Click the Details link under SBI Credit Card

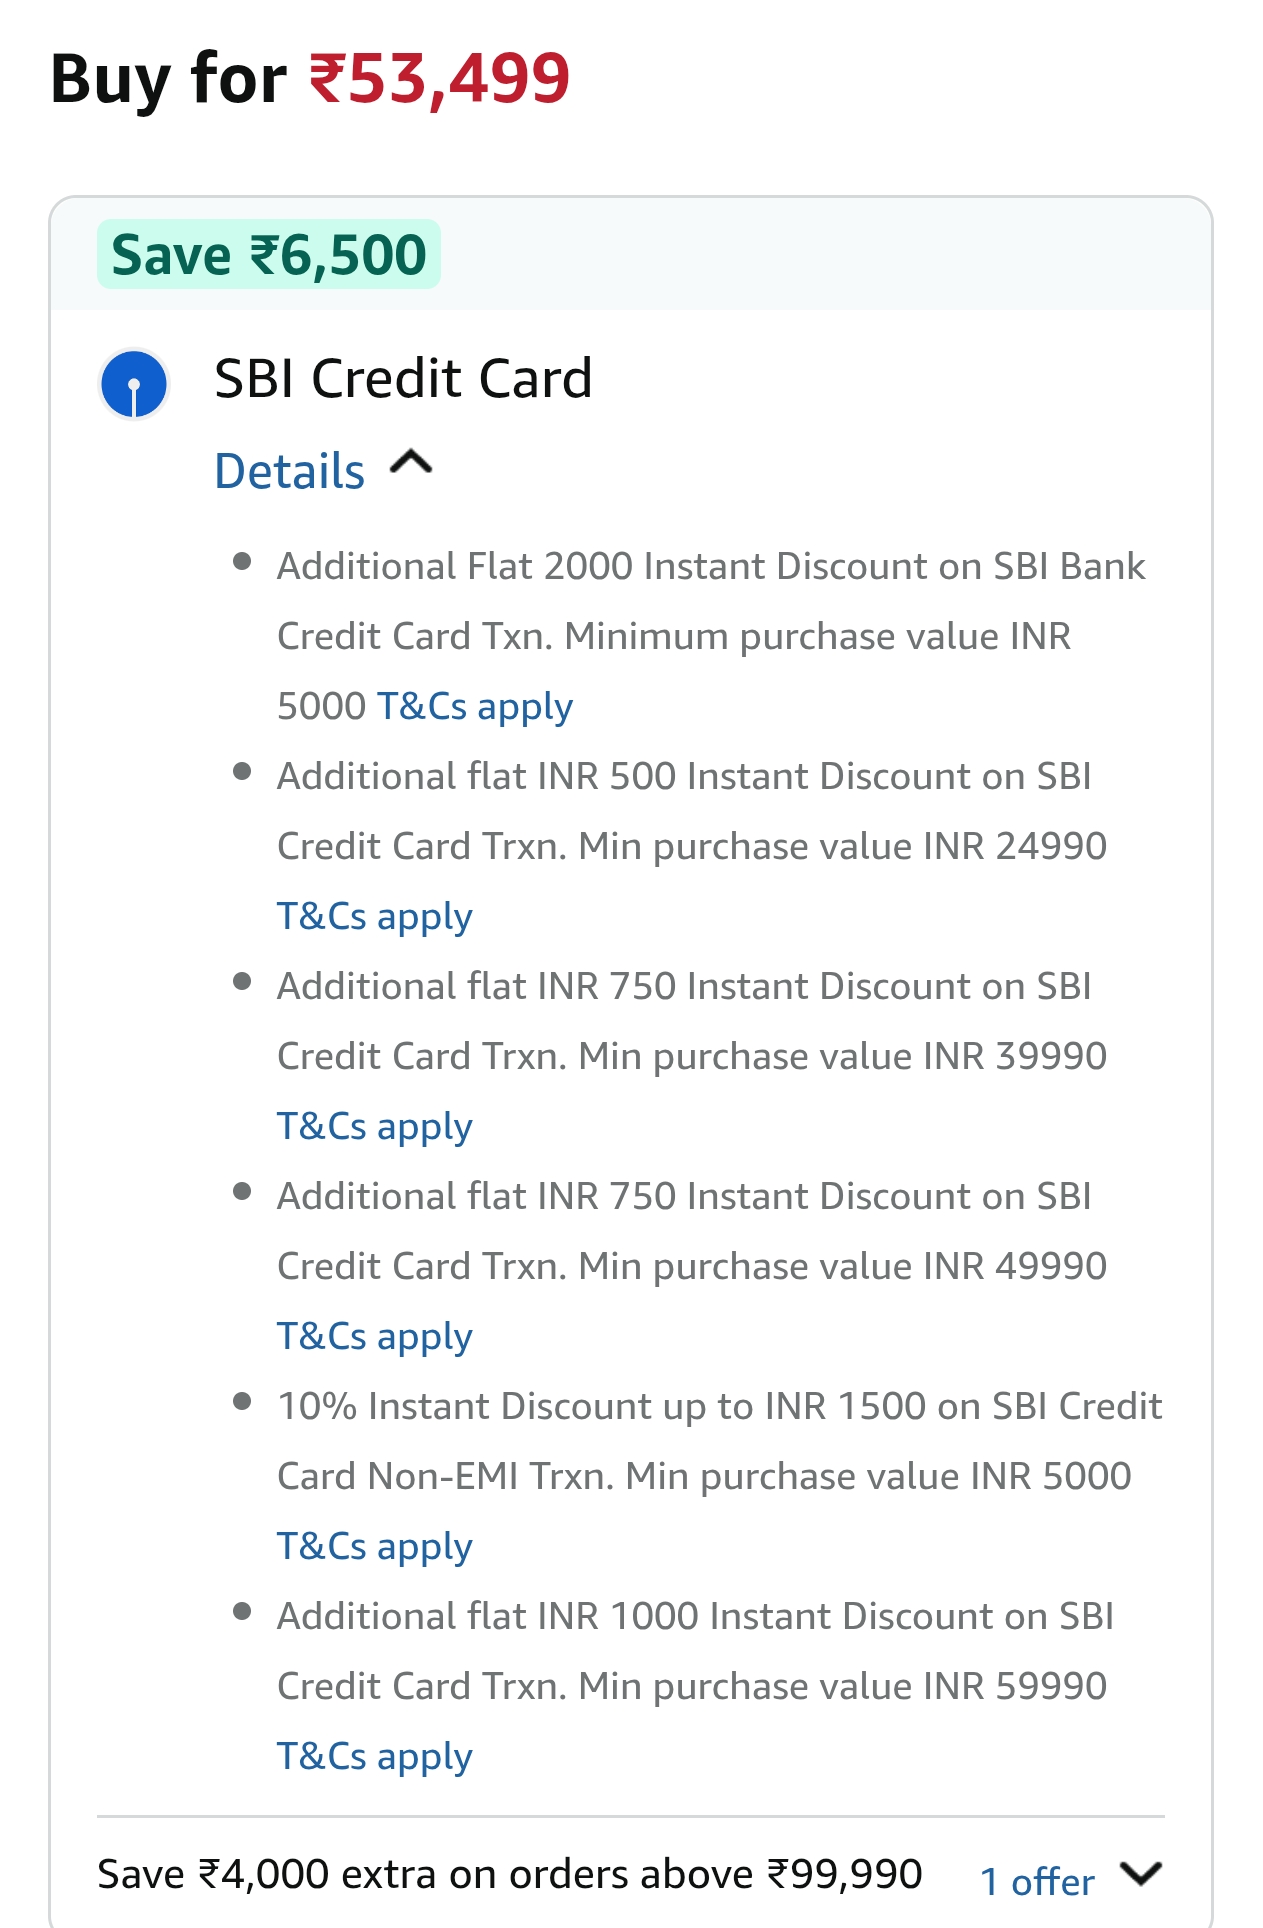(290, 471)
